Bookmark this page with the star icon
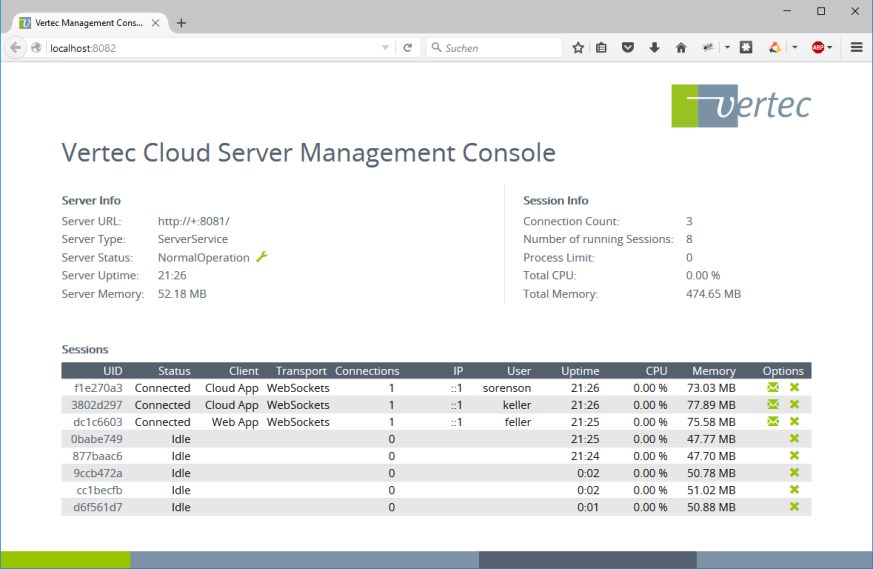The height and width of the screenshot is (569, 873). click(578, 48)
